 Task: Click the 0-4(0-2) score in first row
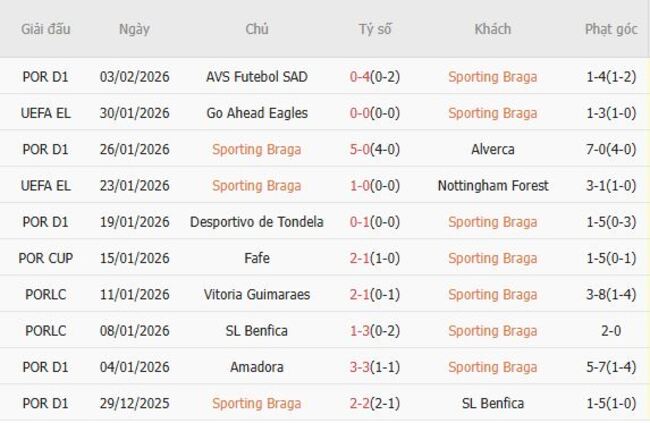click(x=375, y=77)
